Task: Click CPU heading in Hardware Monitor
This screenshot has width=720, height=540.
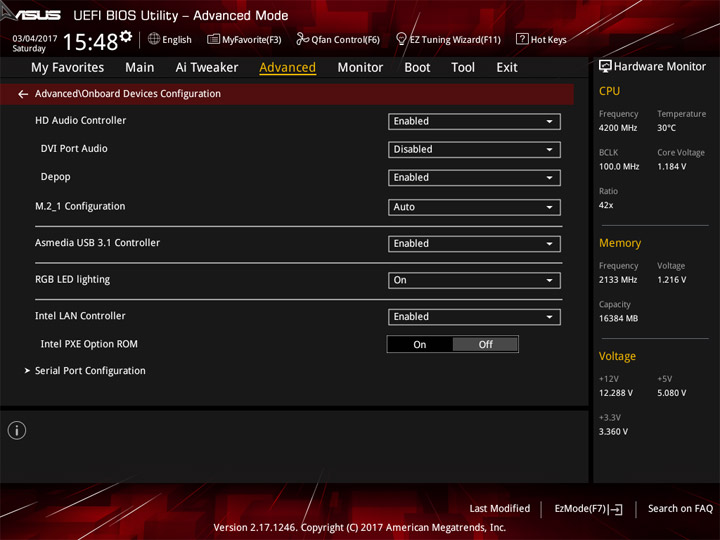Action: tap(609, 91)
